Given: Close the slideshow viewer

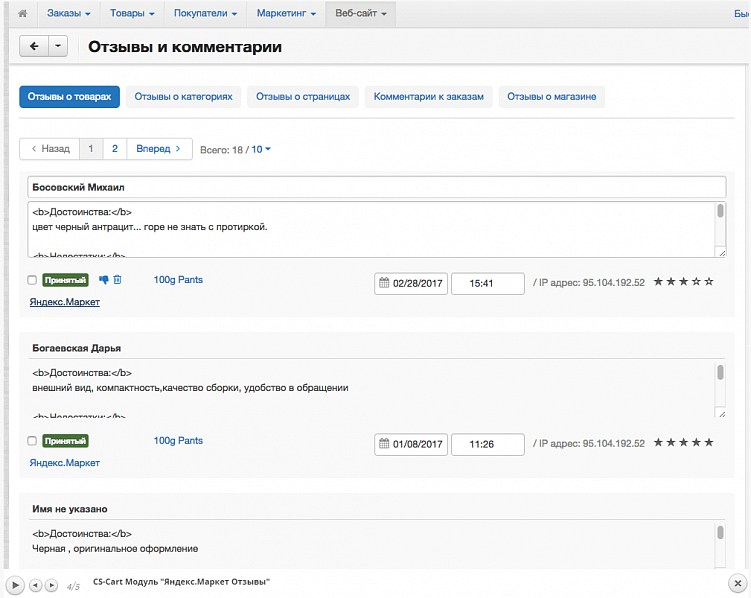Looking at the screenshot, I should [738, 584].
